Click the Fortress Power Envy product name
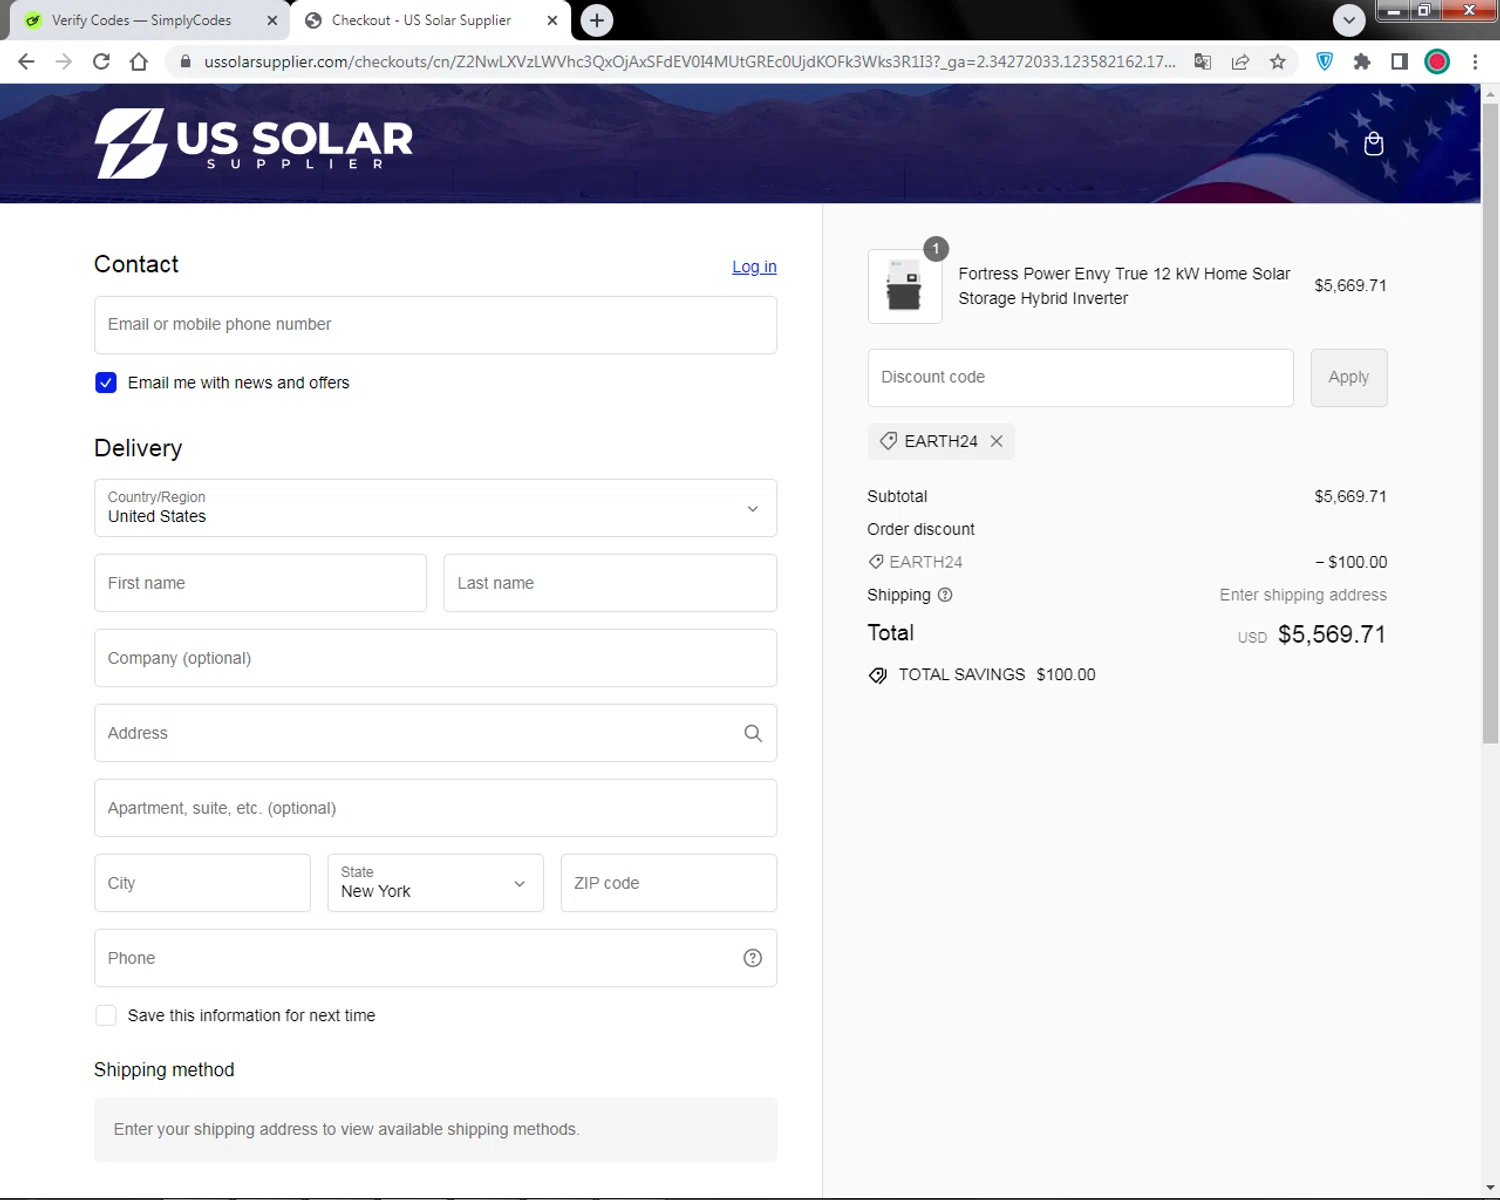 (1124, 286)
